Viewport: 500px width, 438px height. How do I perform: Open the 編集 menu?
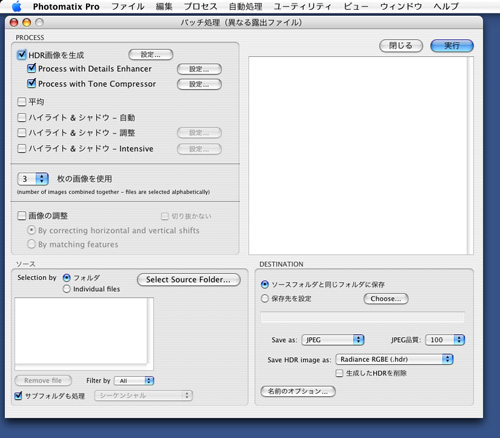pyautogui.click(x=164, y=6)
